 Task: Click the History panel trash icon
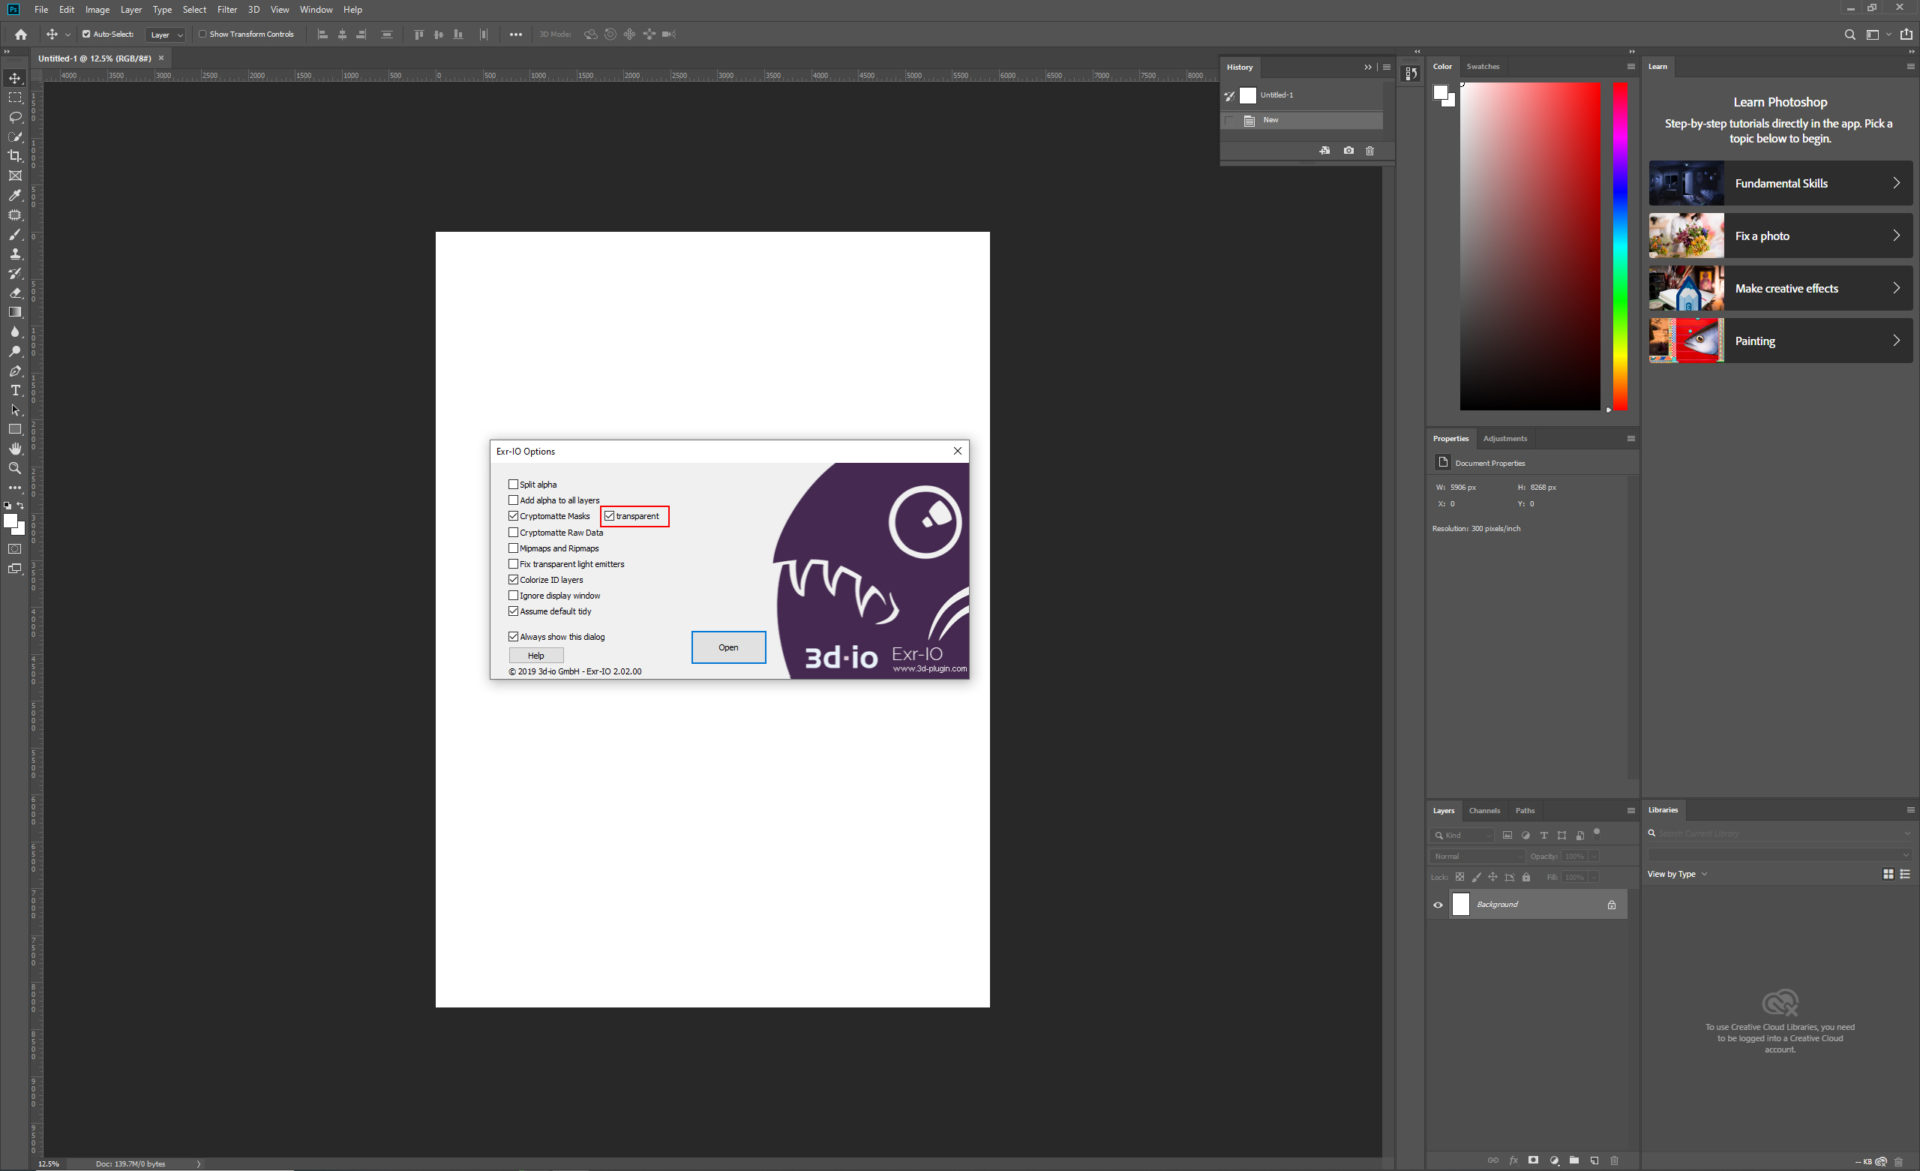[1370, 151]
